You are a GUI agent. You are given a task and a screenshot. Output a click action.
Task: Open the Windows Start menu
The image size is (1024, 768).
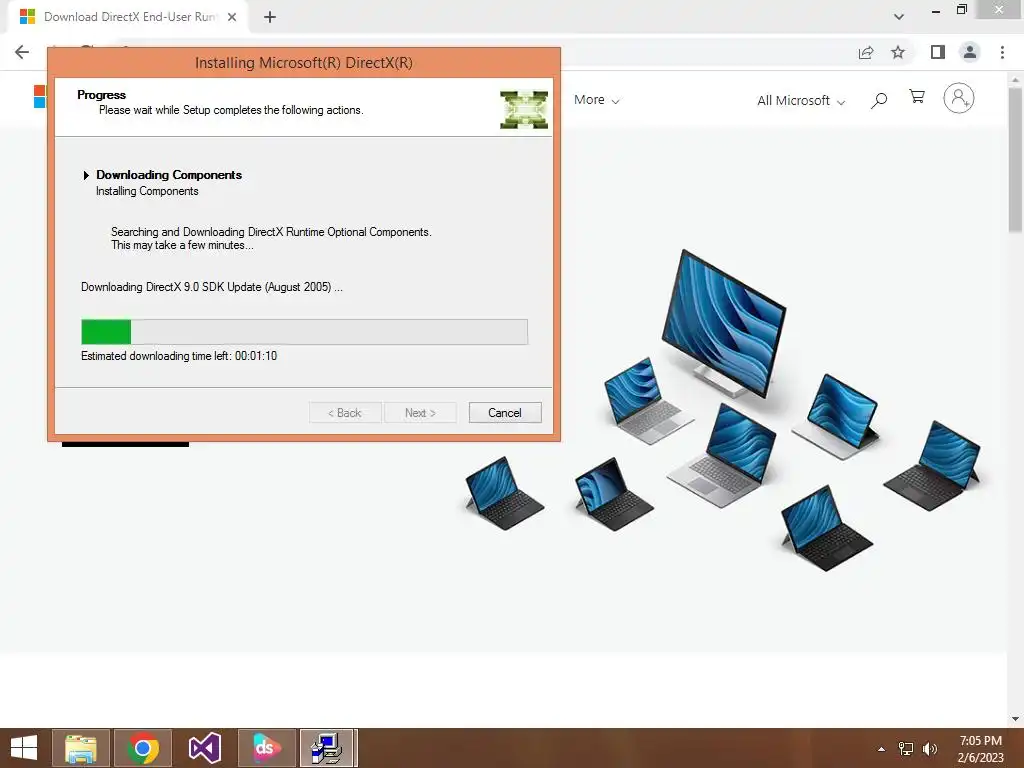[24, 748]
